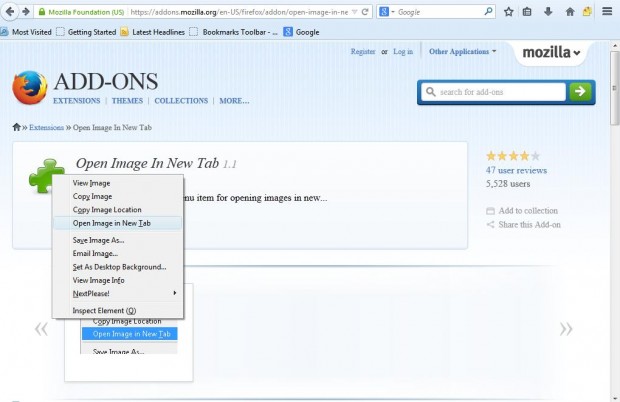Click the address bar URL text
Viewport: 620px width, 402px height.
pyautogui.click(x=239, y=12)
